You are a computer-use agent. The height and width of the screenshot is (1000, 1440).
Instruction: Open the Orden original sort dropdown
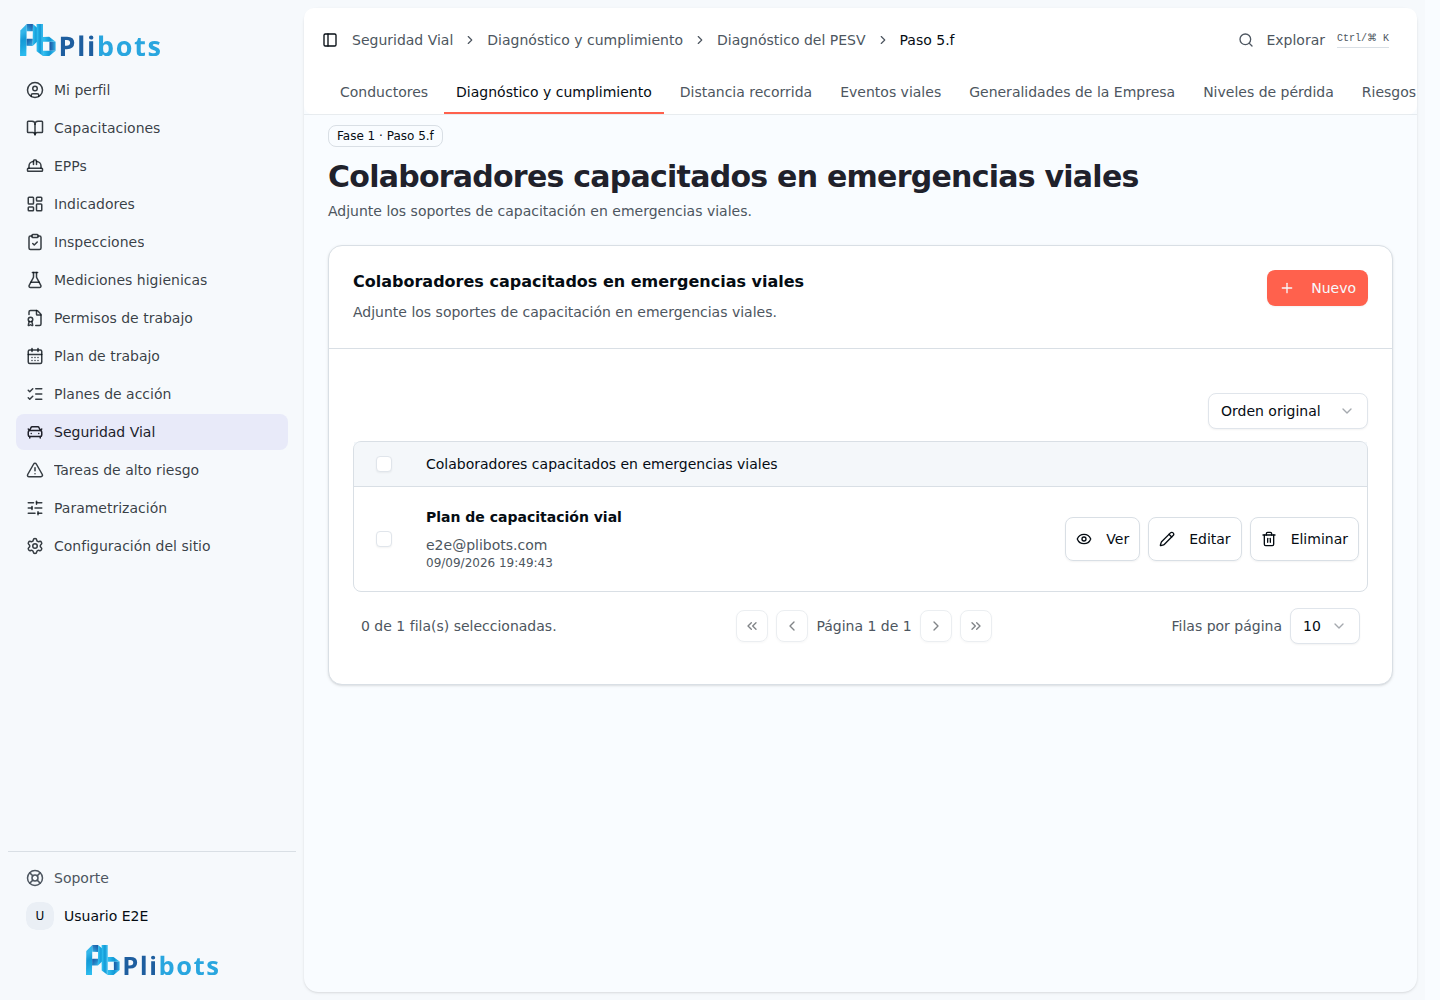(1287, 411)
